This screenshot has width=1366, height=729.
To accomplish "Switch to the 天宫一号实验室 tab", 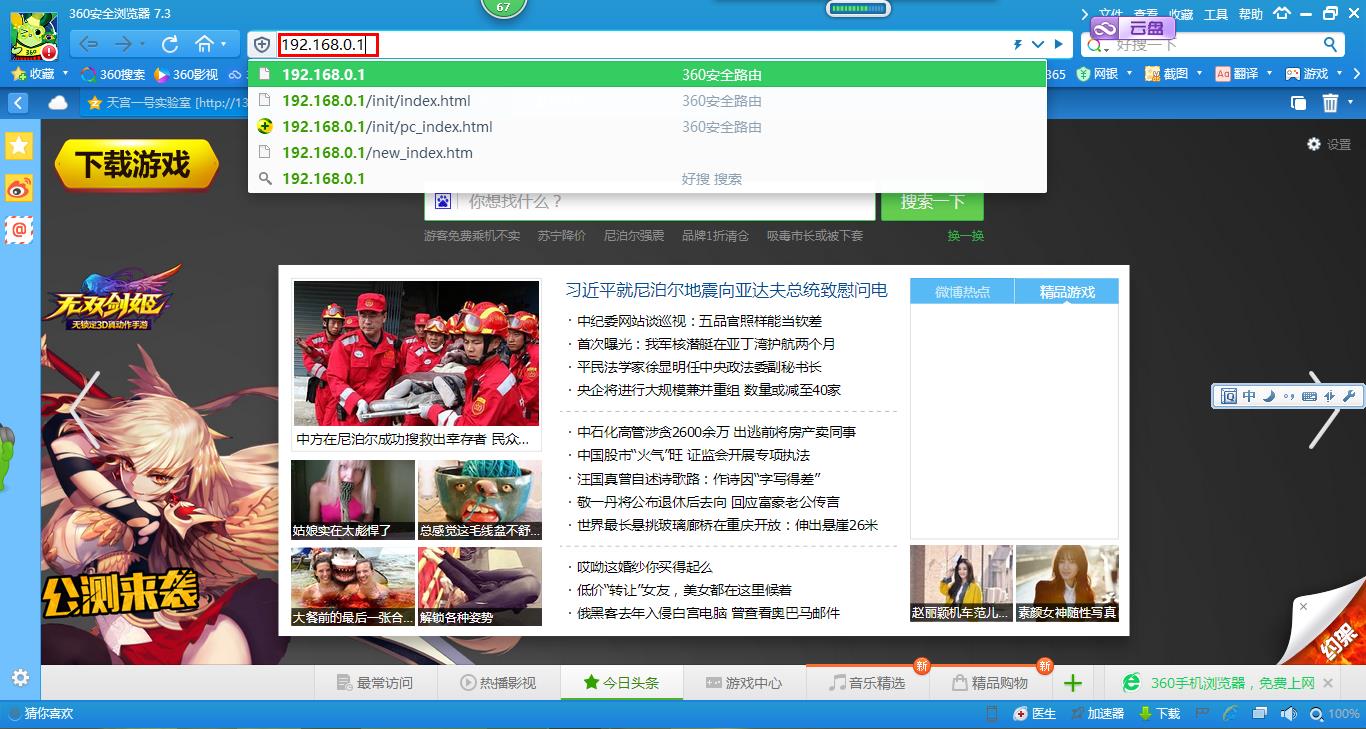I will point(165,103).
